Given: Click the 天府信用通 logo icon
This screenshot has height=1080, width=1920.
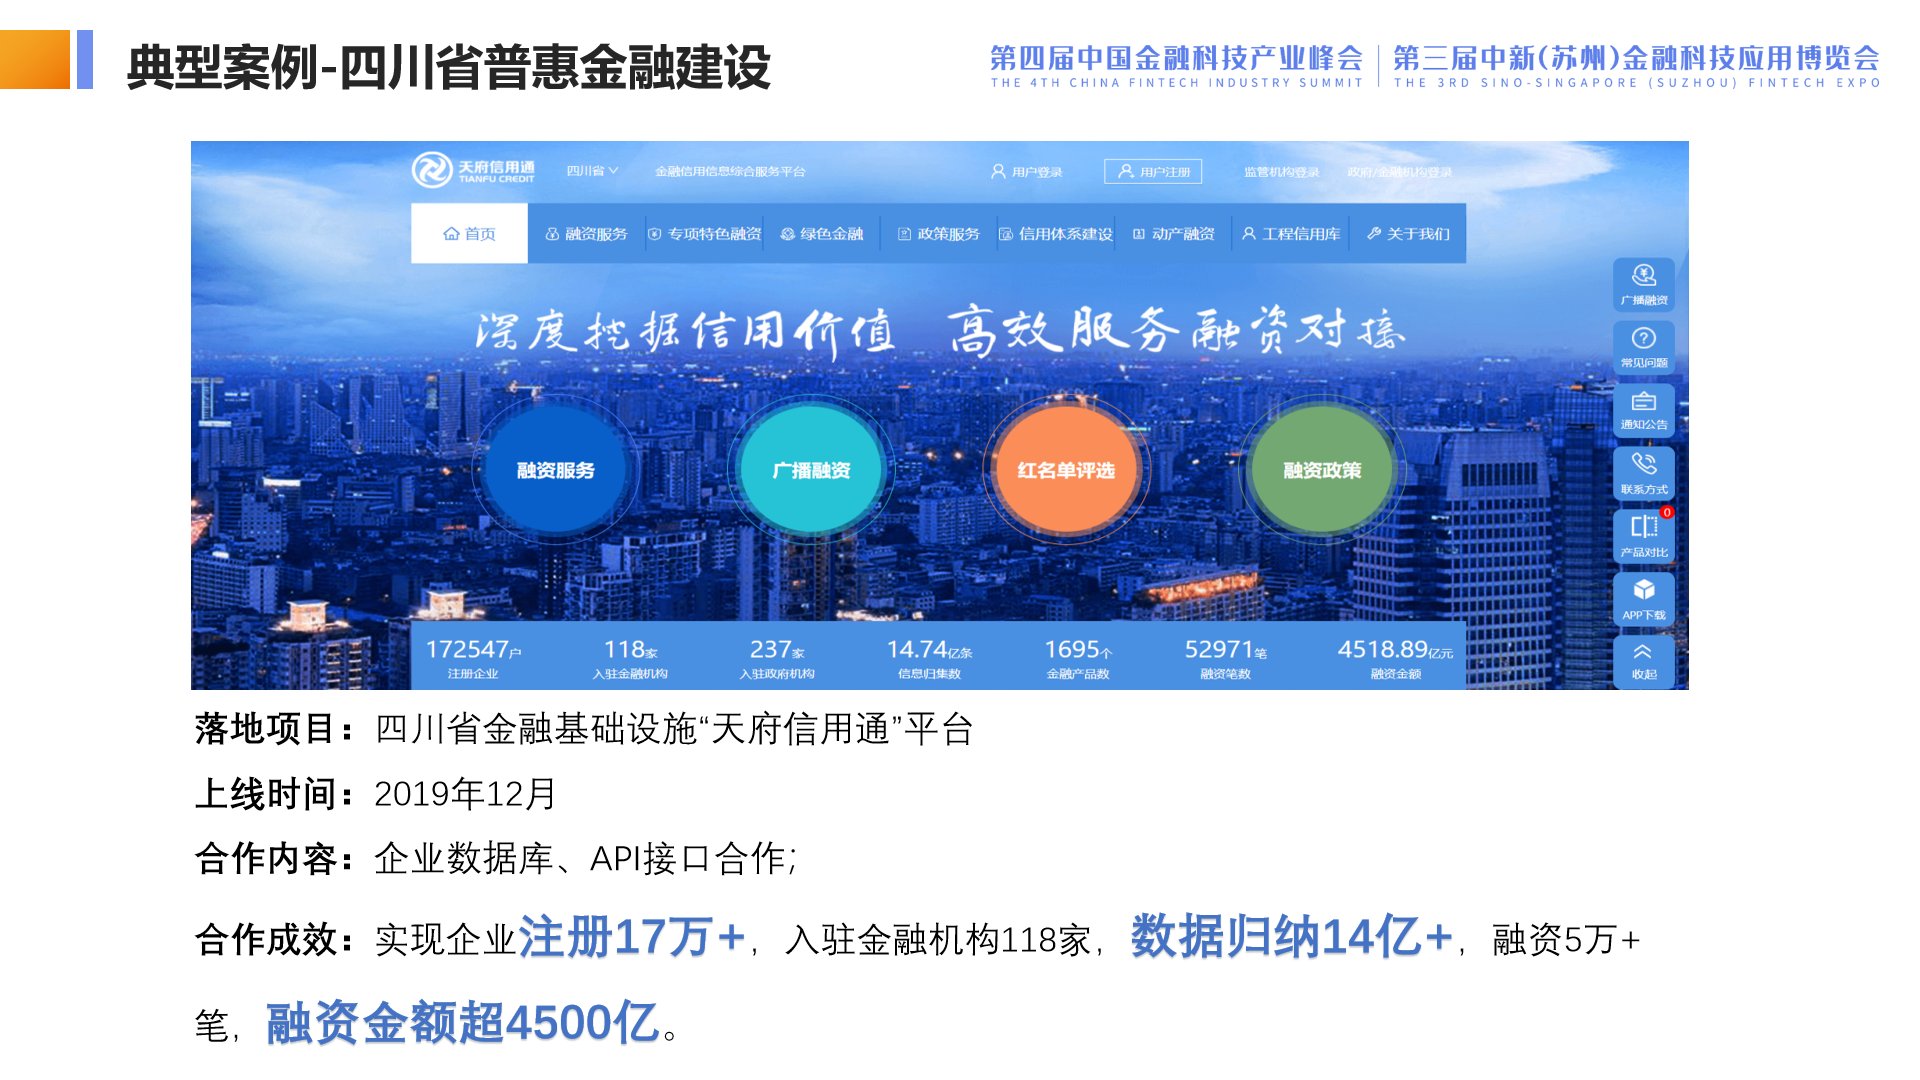Looking at the screenshot, I should point(432,170).
